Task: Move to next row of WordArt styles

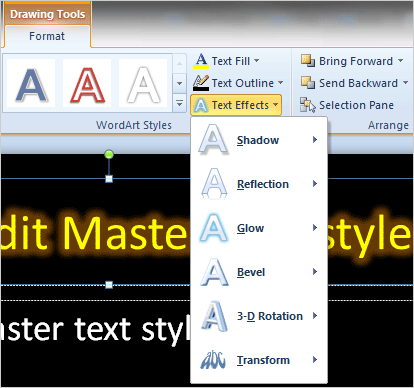Action: [x=179, y=83]
